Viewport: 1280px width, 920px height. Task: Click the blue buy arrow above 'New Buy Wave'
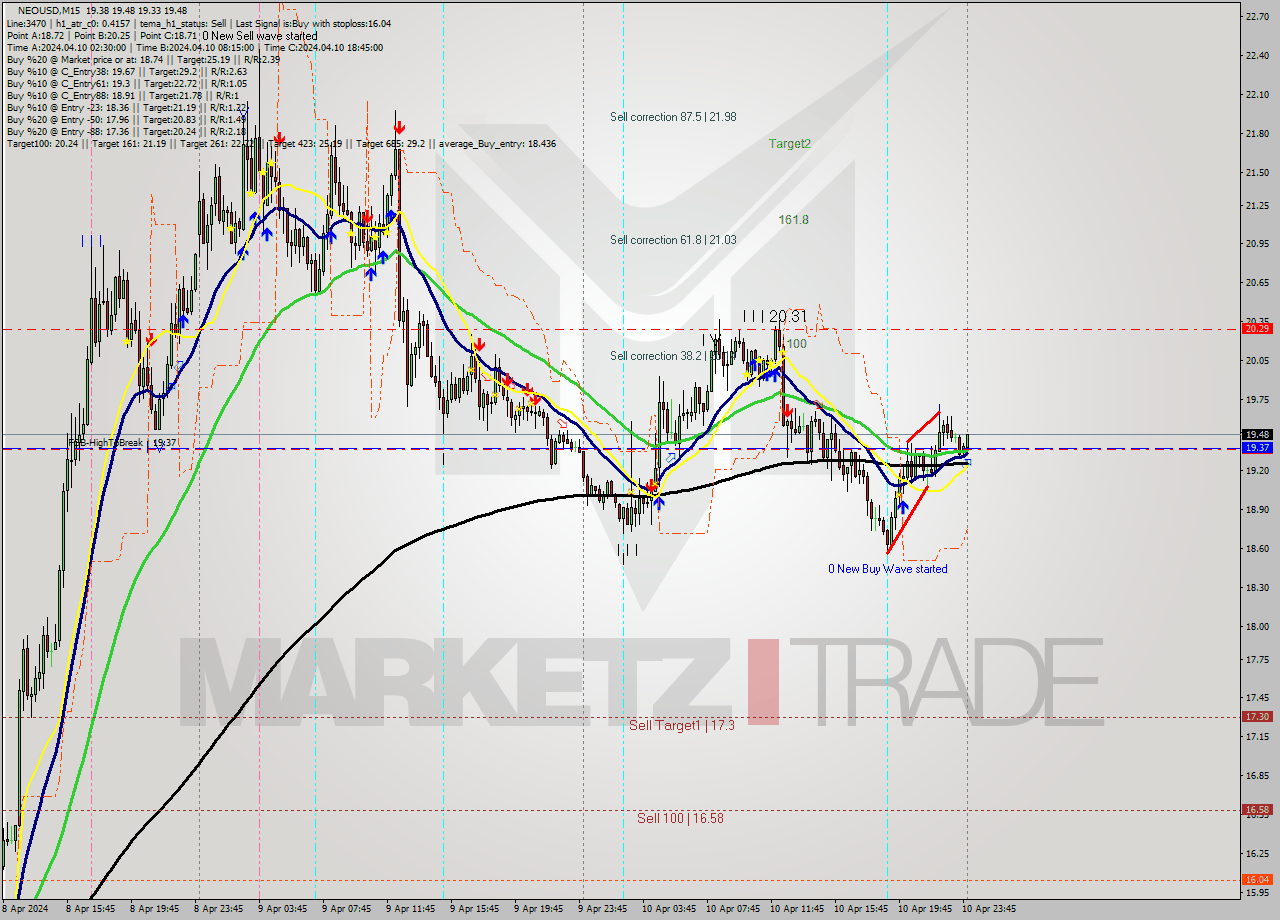903,508
